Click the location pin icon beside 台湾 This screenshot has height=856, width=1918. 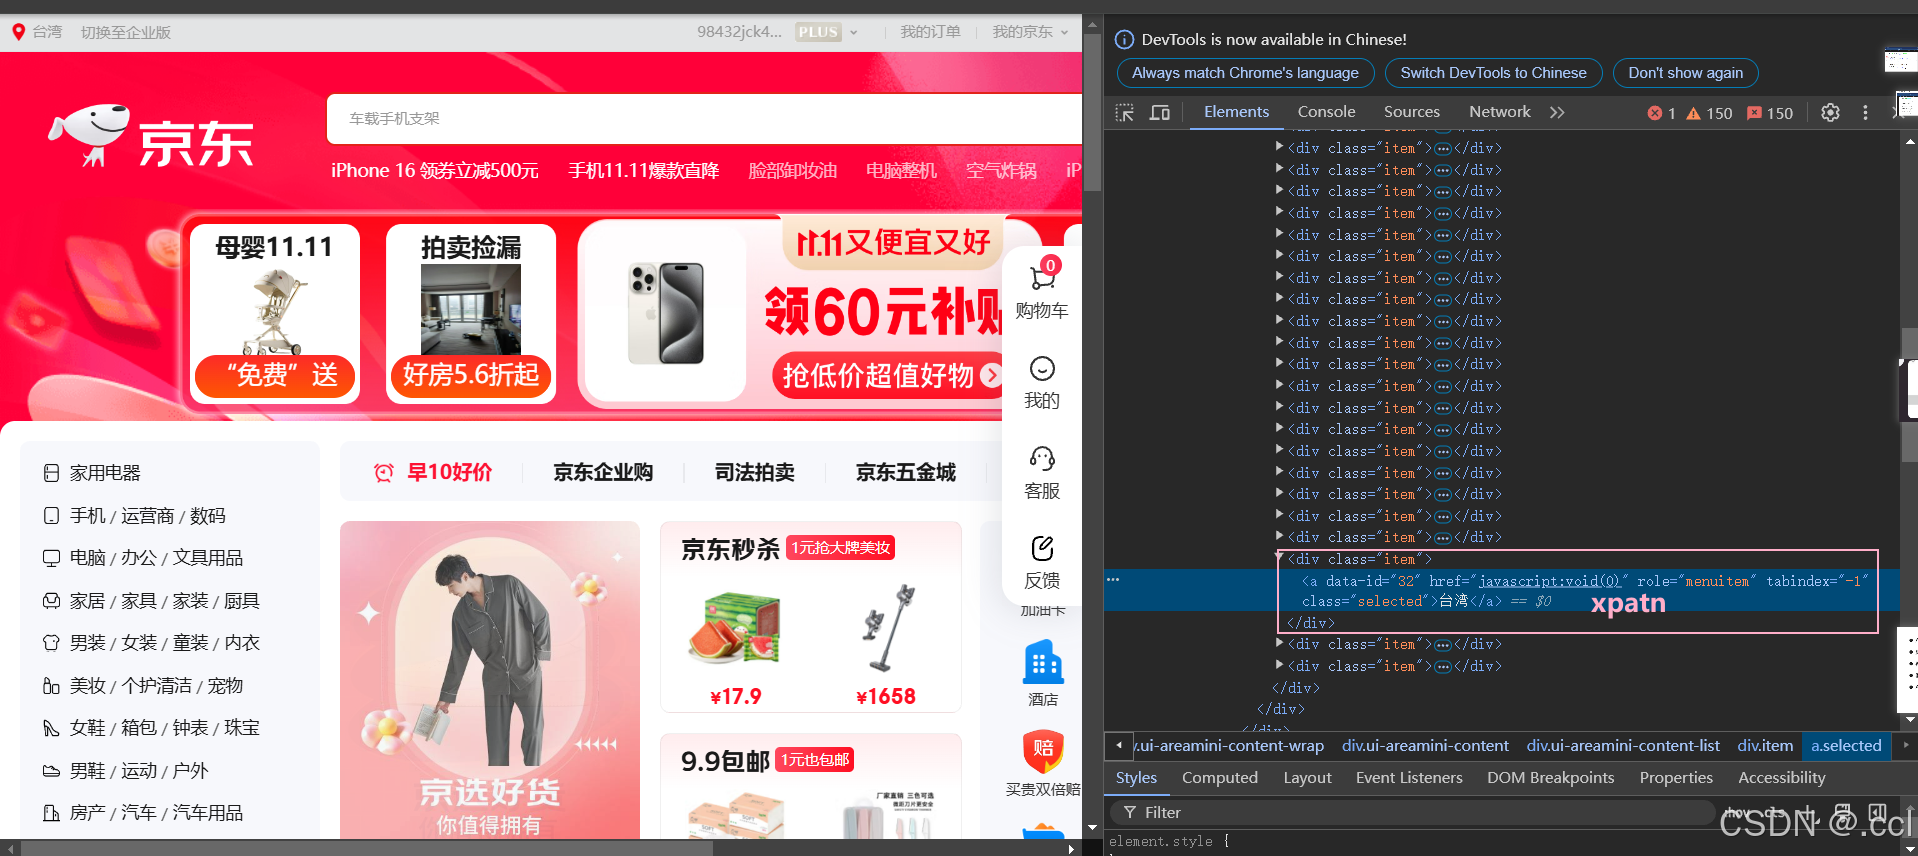[x=18, y=32]
